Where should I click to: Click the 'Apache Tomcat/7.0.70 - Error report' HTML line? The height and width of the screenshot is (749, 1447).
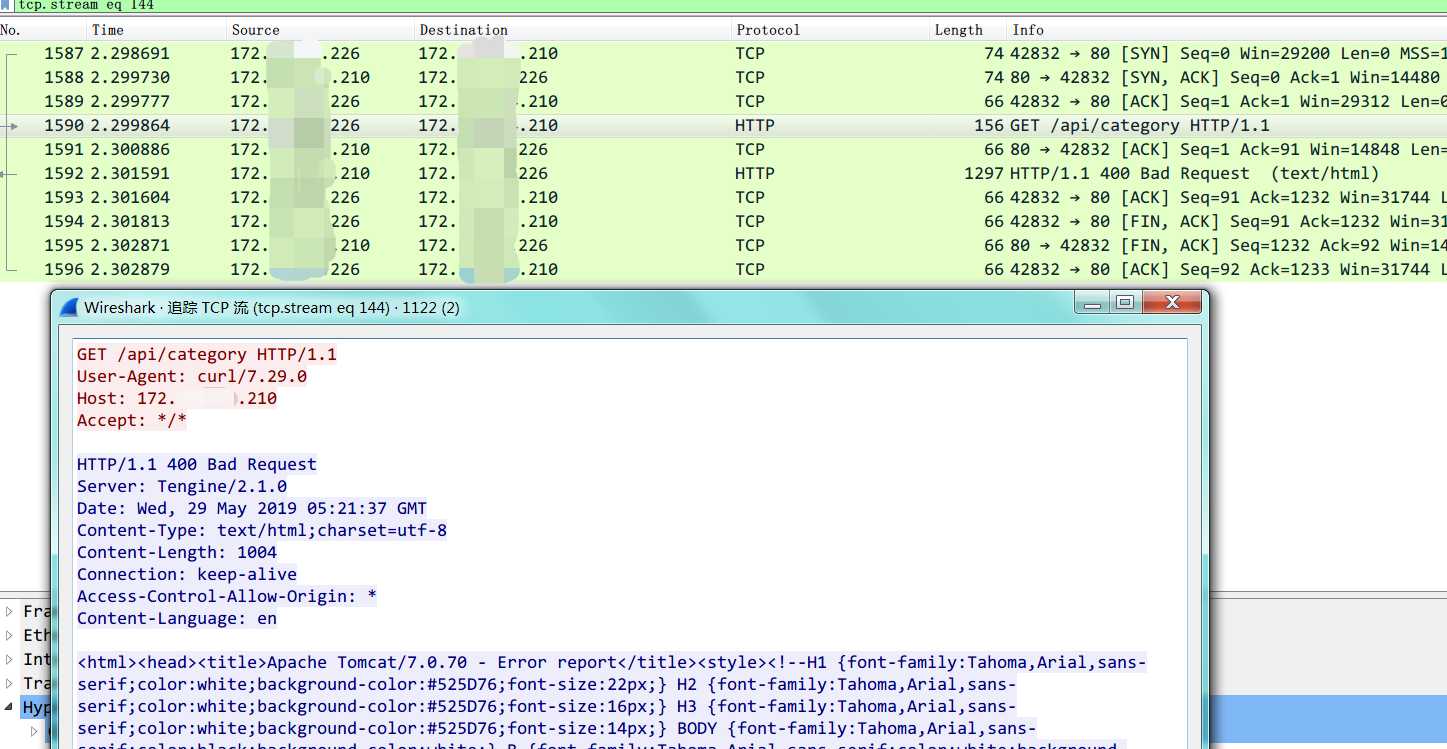pos(612,662)
